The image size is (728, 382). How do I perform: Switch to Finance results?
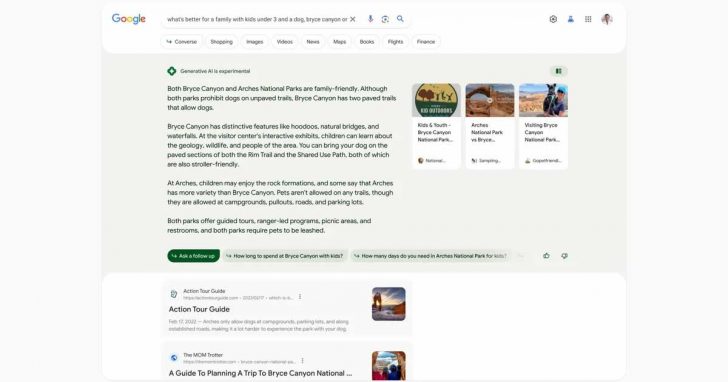pos(426,42)
